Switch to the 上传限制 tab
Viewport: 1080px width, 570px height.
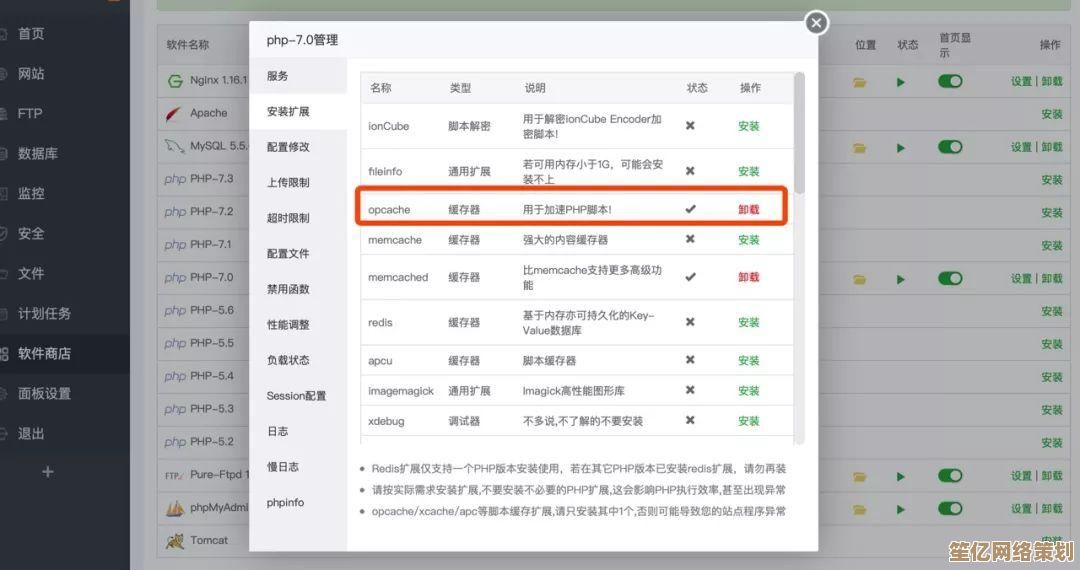point(288,182)
